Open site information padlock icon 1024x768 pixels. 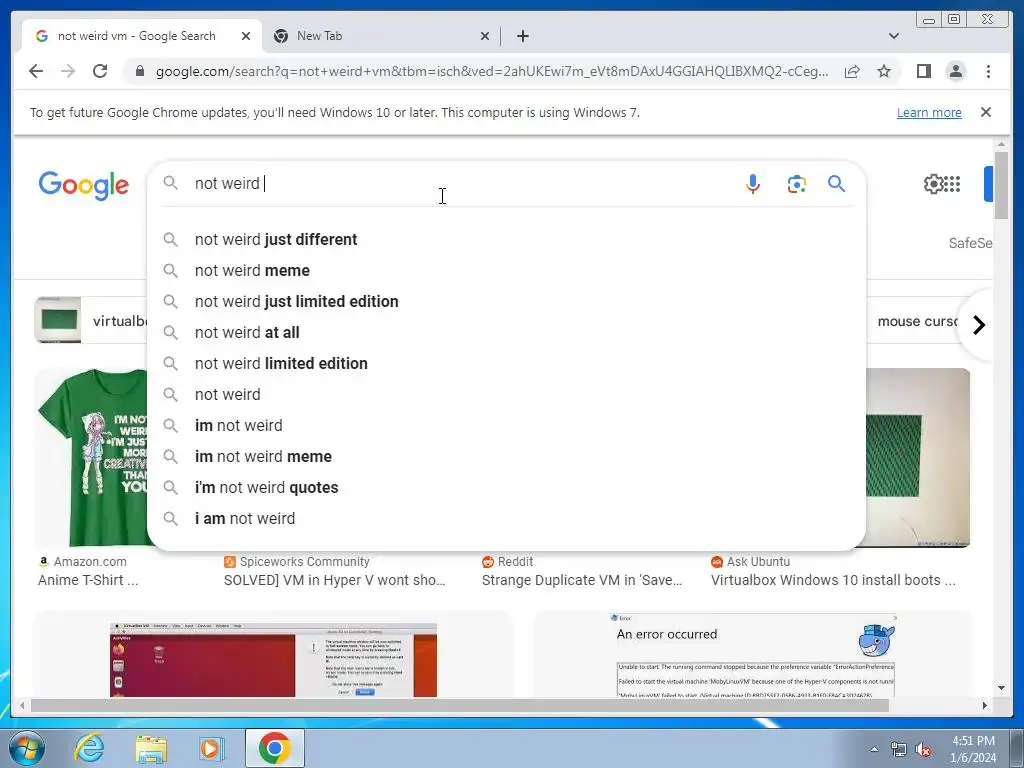click(139, 71)
